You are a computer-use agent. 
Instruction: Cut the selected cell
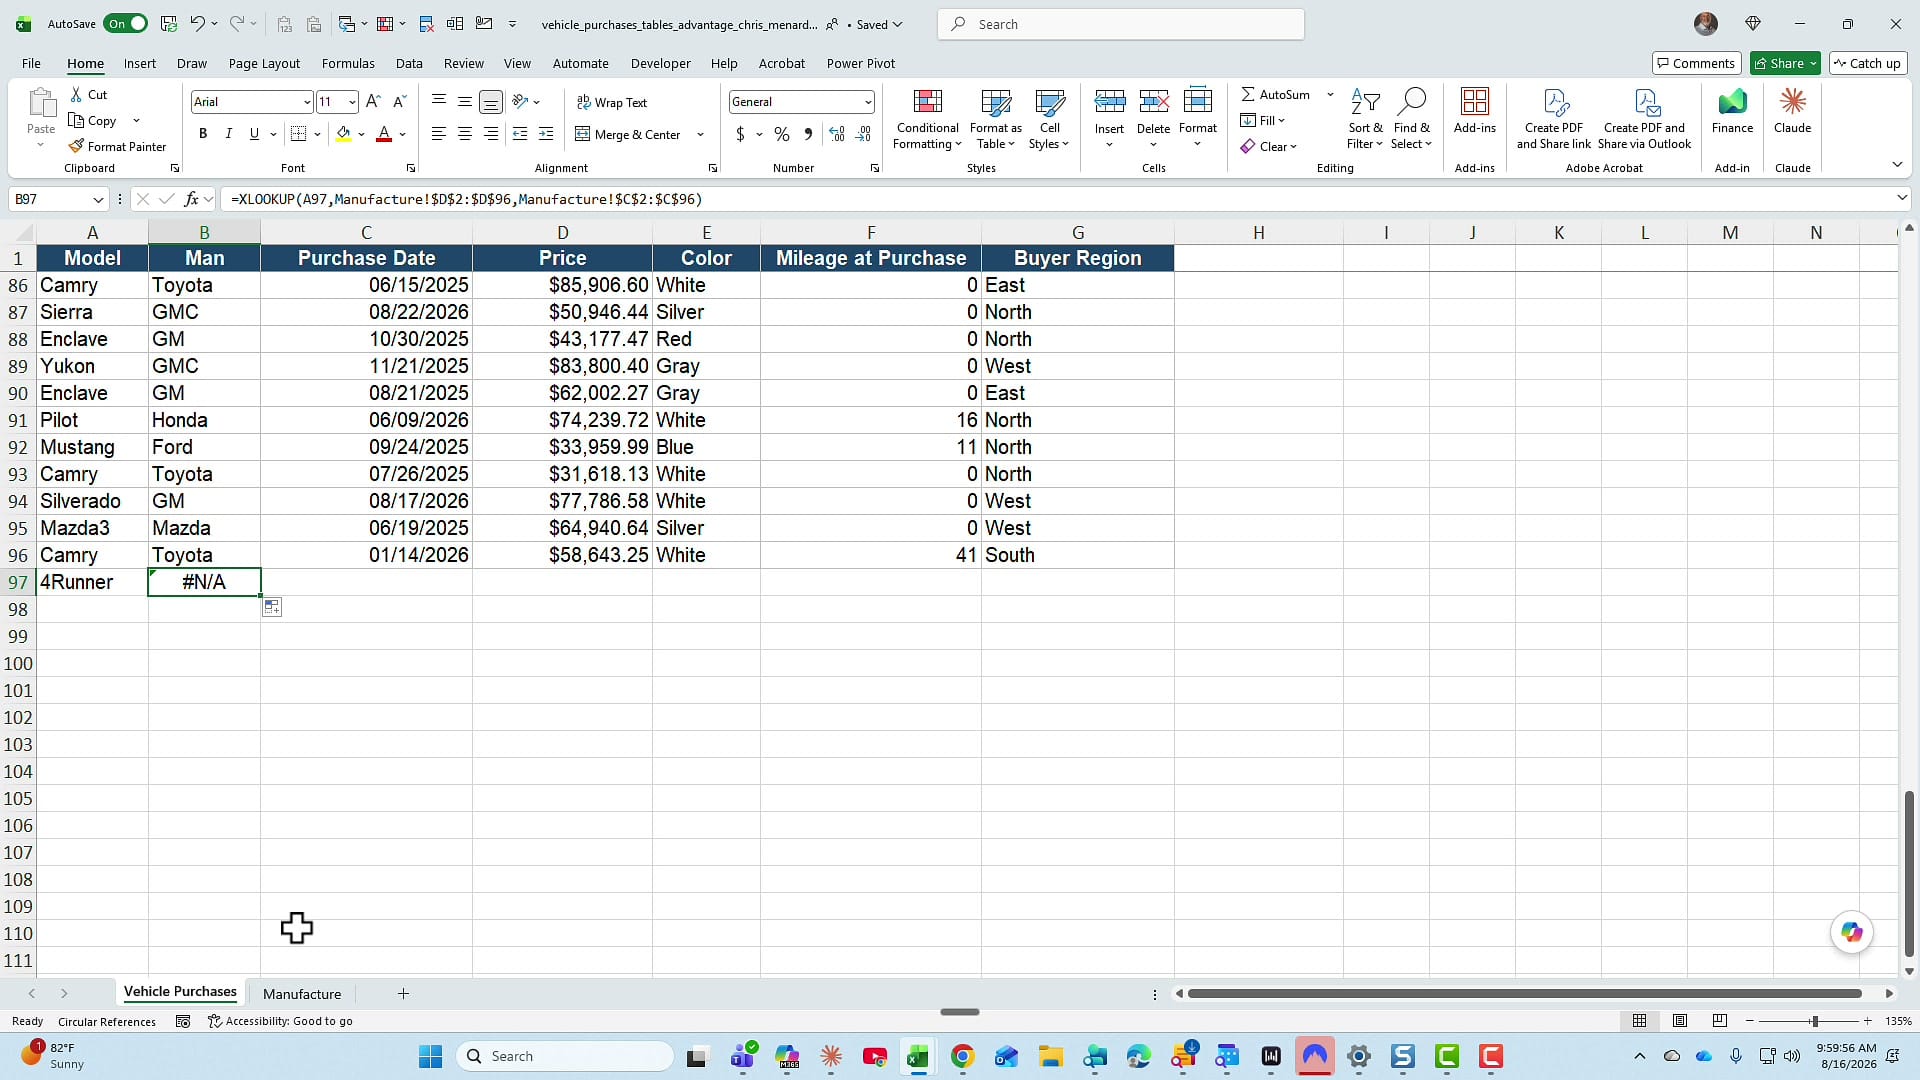coord(88,94)
